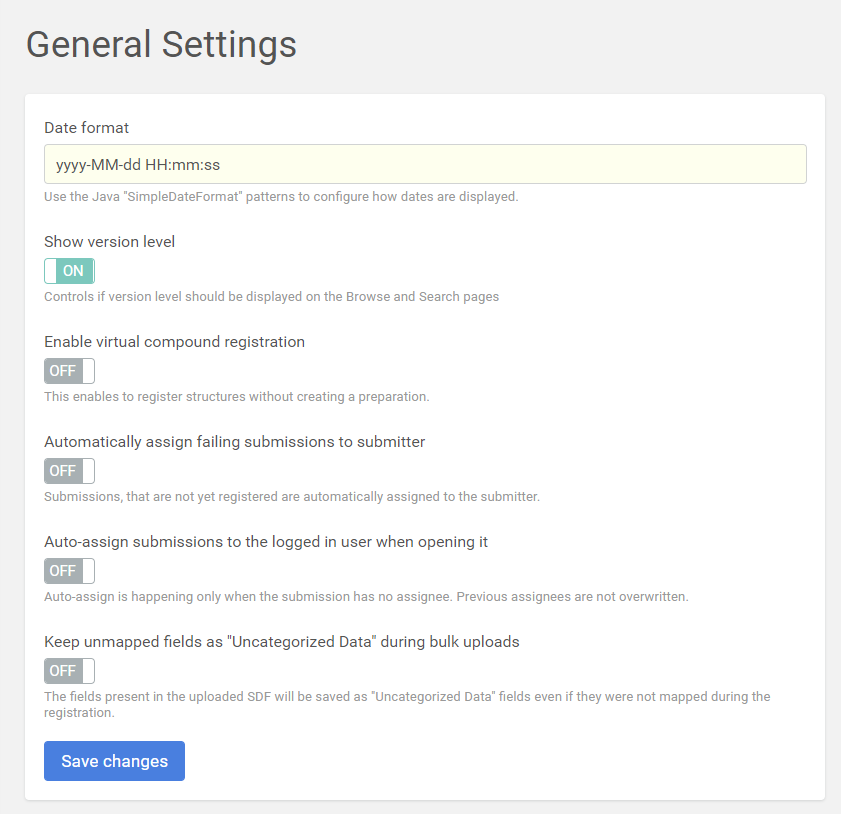
Task: Turn off the Show version level toggle
Action: 69,271
